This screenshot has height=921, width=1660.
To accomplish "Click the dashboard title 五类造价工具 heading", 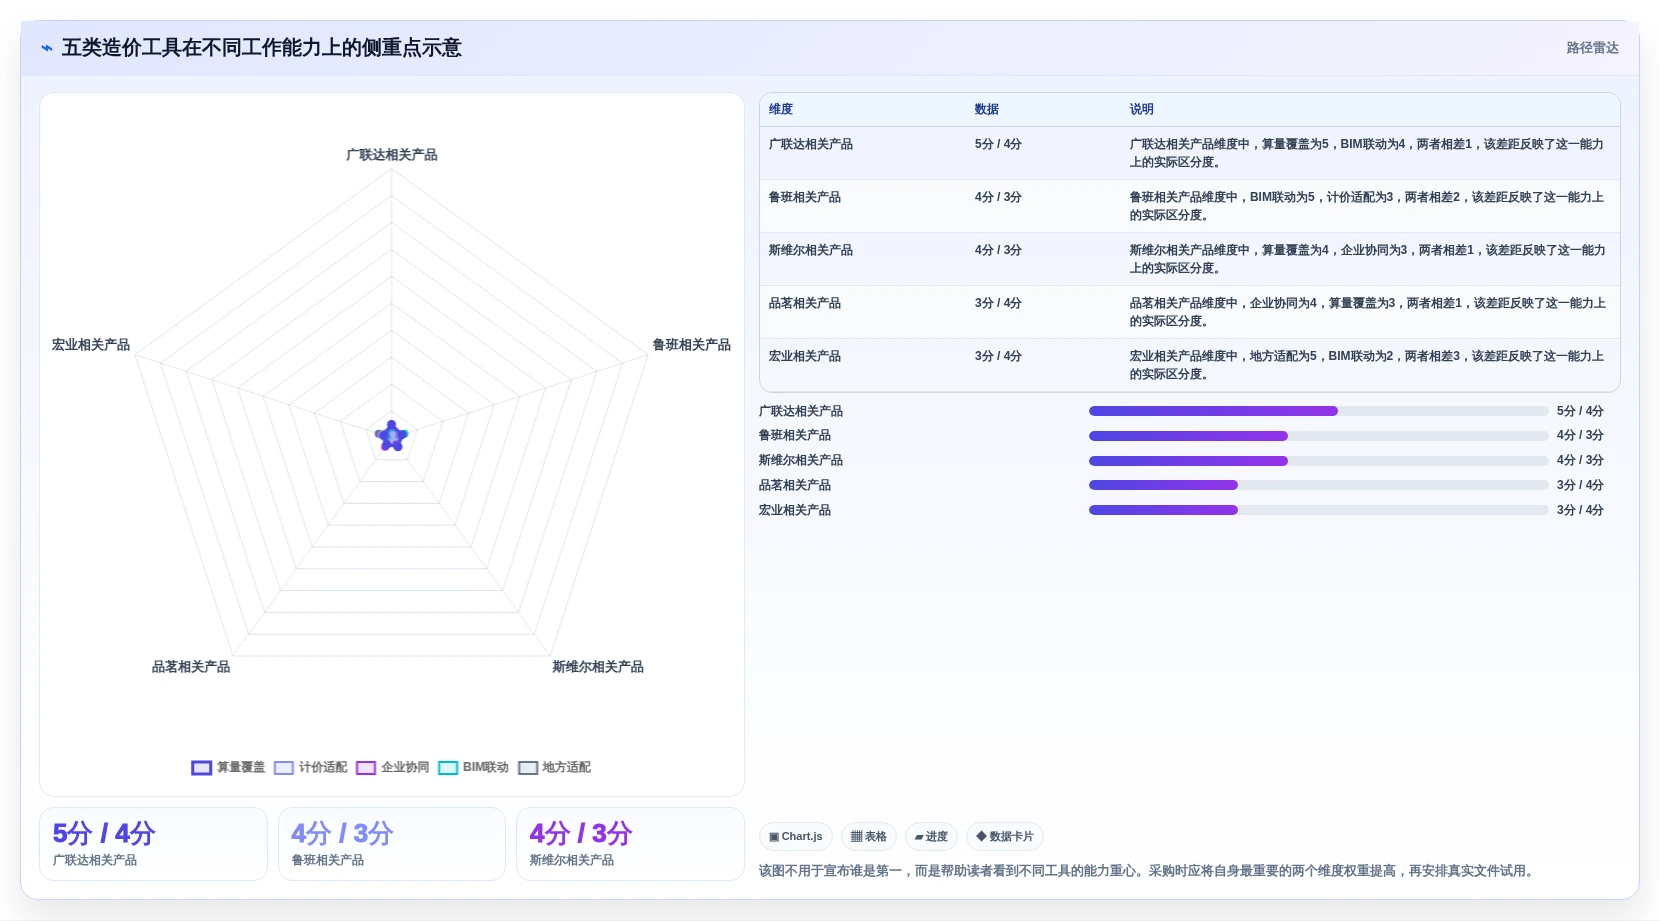I will pos(261,48).
